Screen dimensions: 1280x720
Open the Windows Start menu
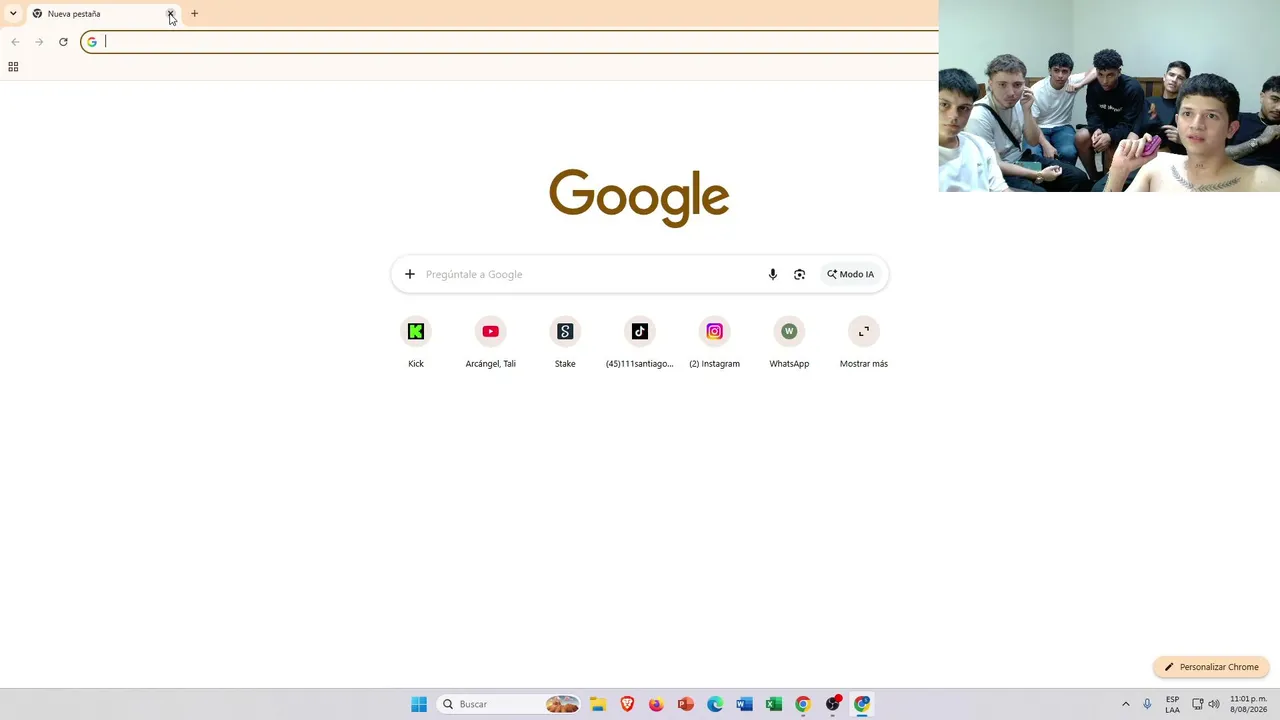[x=419, y=704]
